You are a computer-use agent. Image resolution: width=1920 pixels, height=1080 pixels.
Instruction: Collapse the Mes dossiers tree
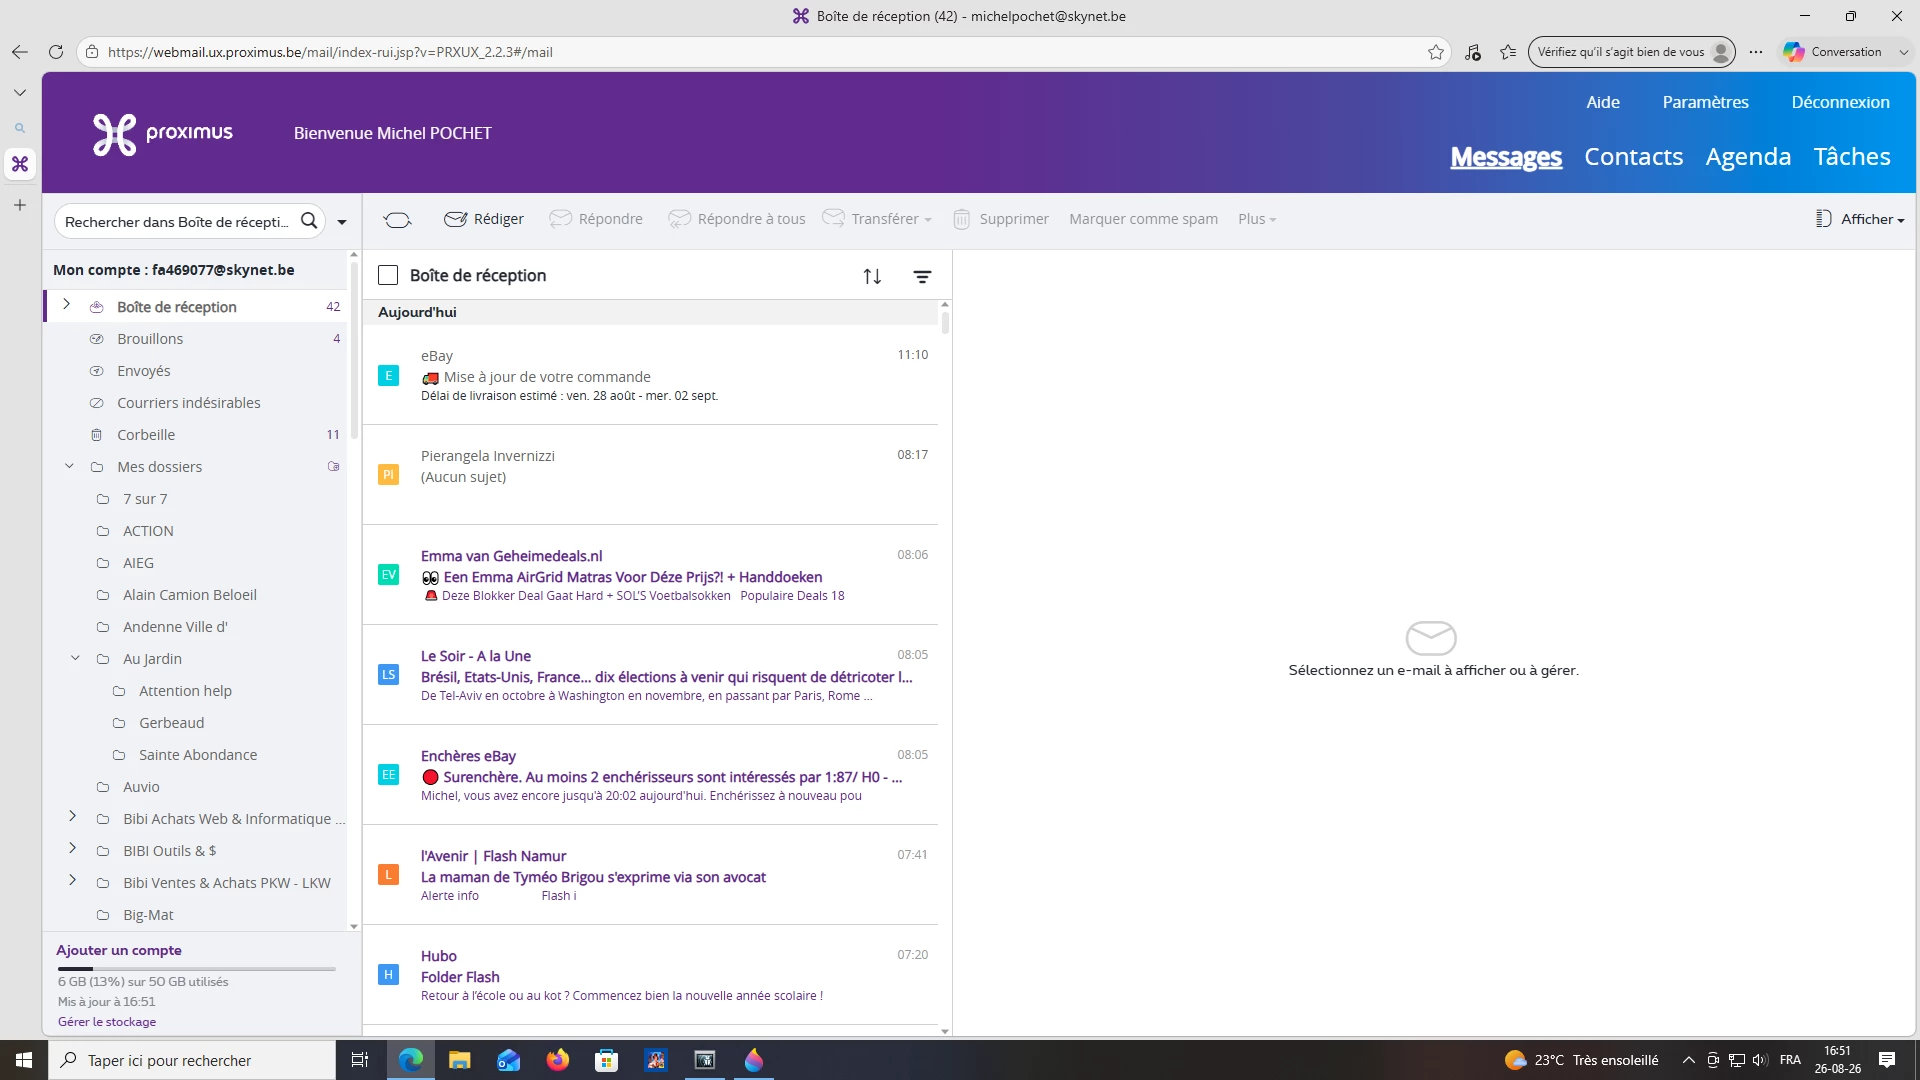coord(69,466)
